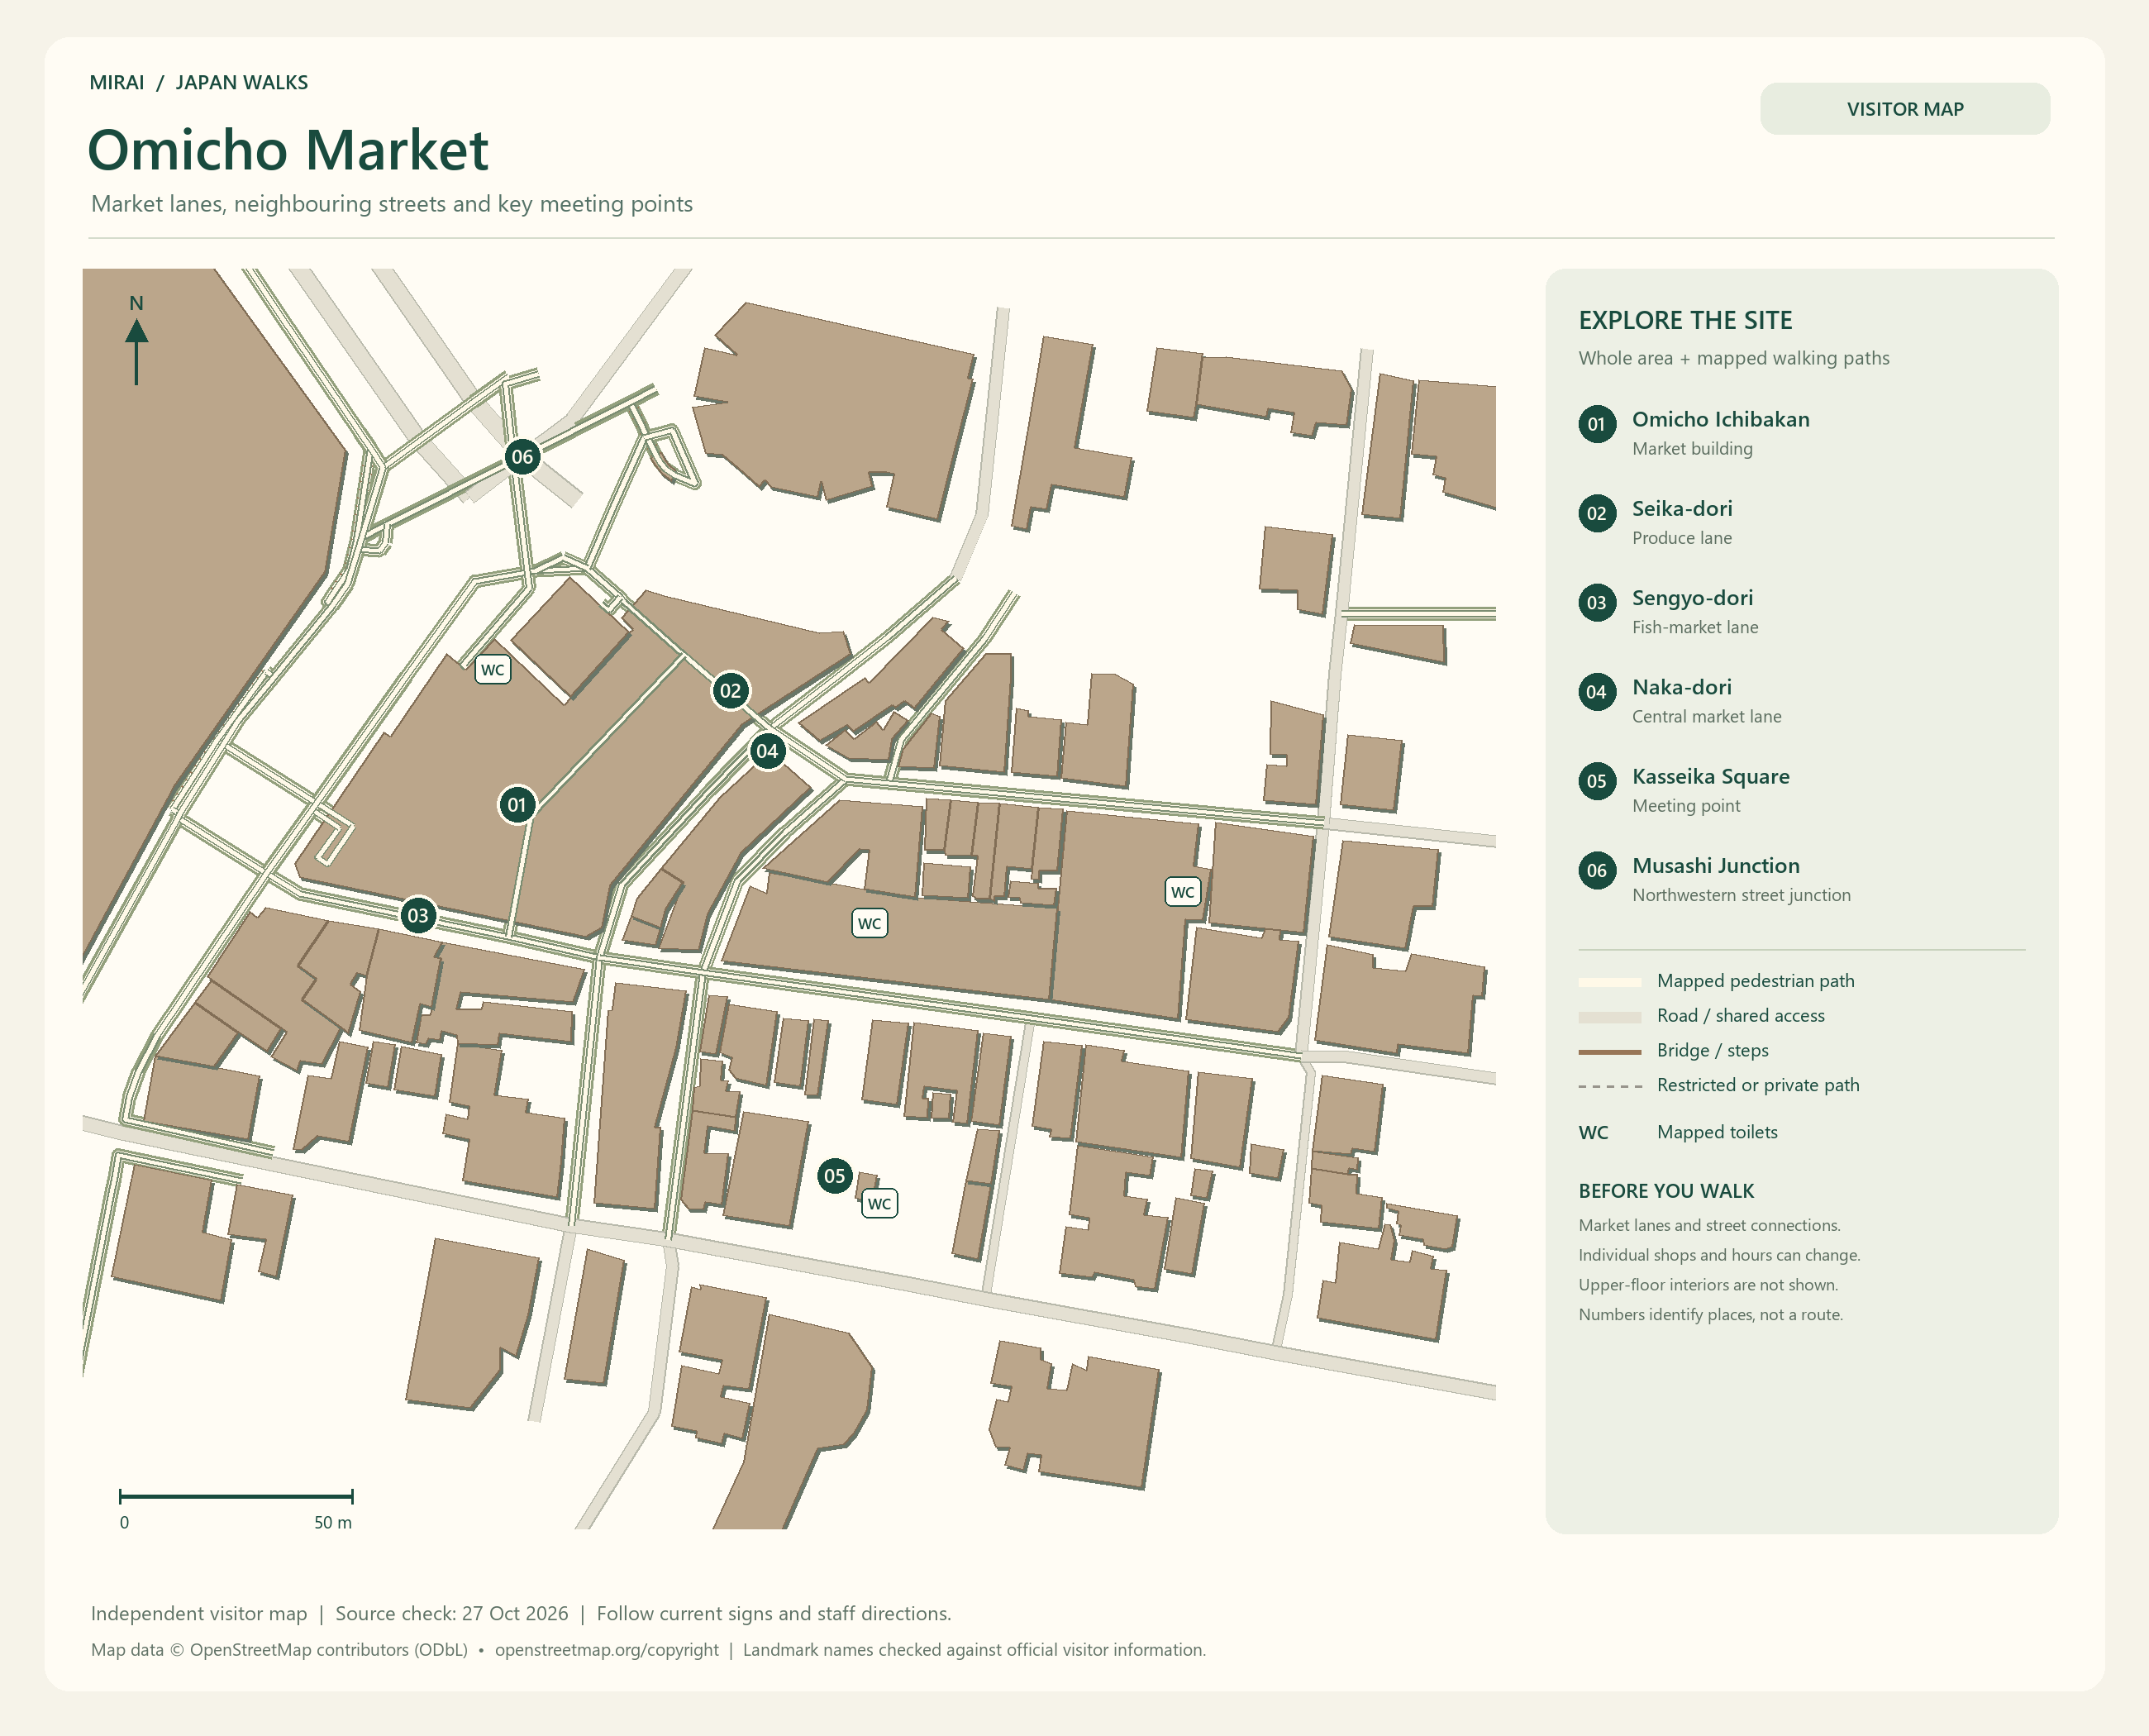Select the Naka-dori legend name

1681,688
